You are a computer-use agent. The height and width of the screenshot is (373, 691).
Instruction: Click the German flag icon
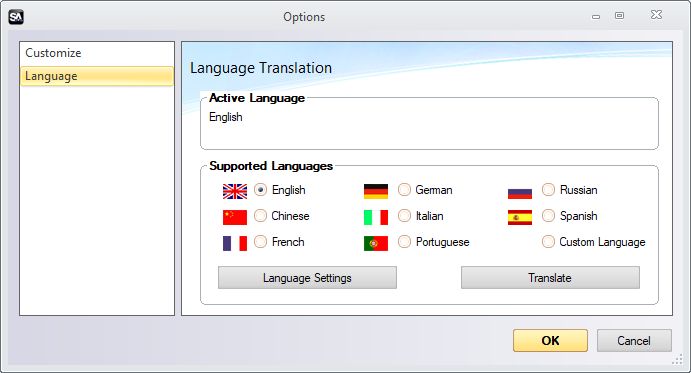(375, 191)
